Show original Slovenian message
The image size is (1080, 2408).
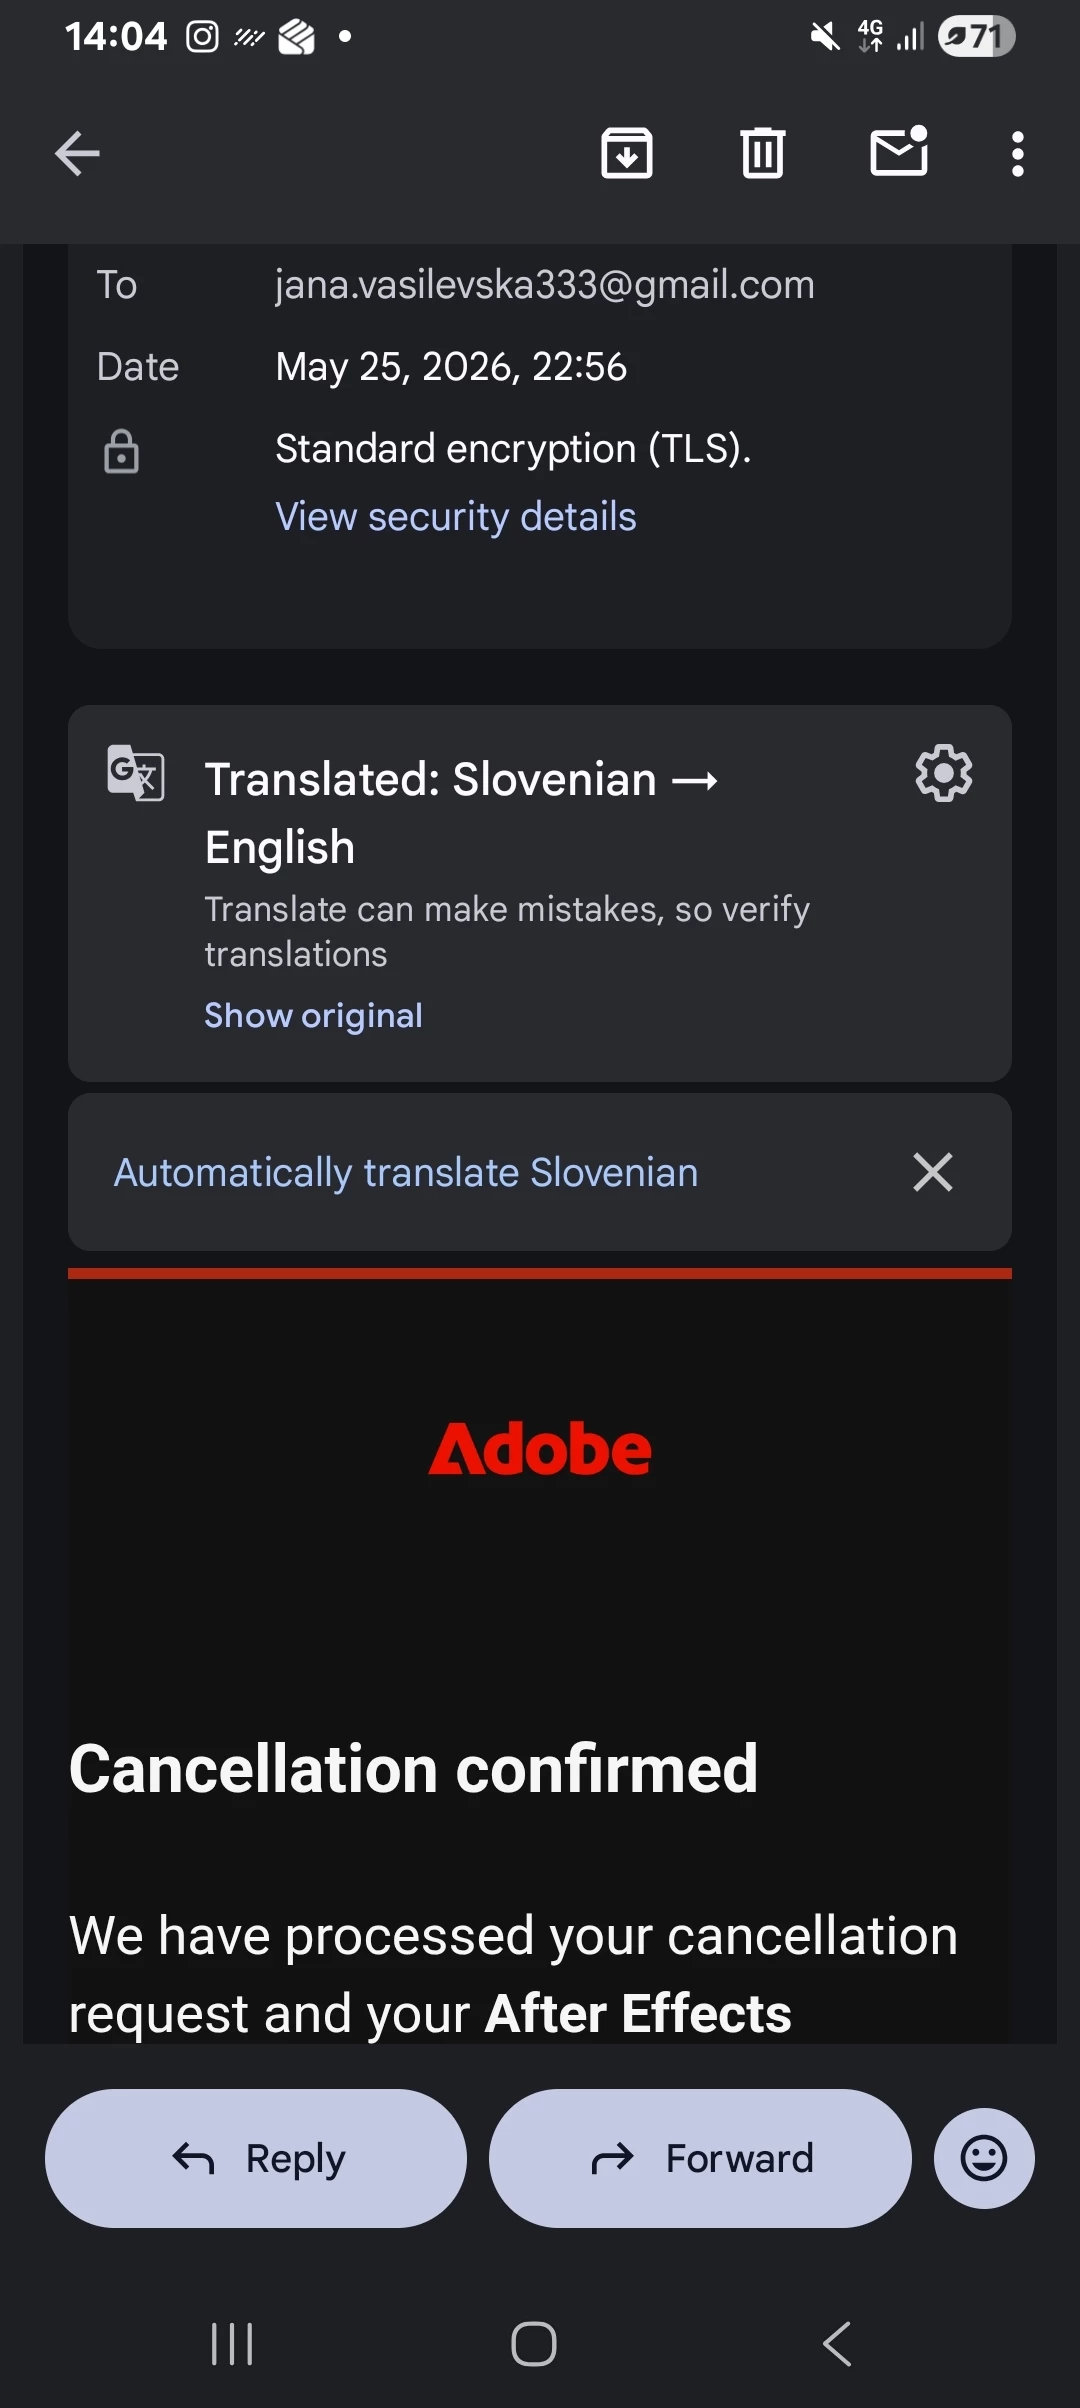pyautogui.click(x=313, y=1016)
